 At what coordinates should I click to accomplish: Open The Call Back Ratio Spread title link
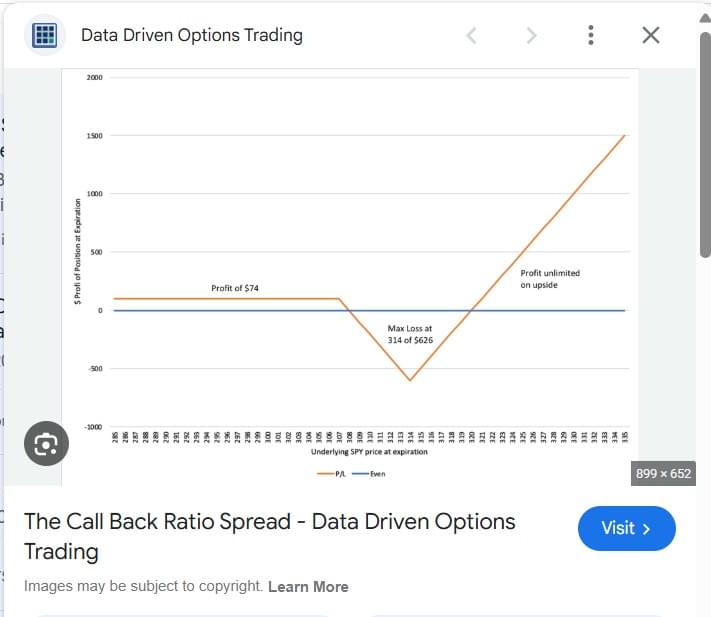[269, 536]
